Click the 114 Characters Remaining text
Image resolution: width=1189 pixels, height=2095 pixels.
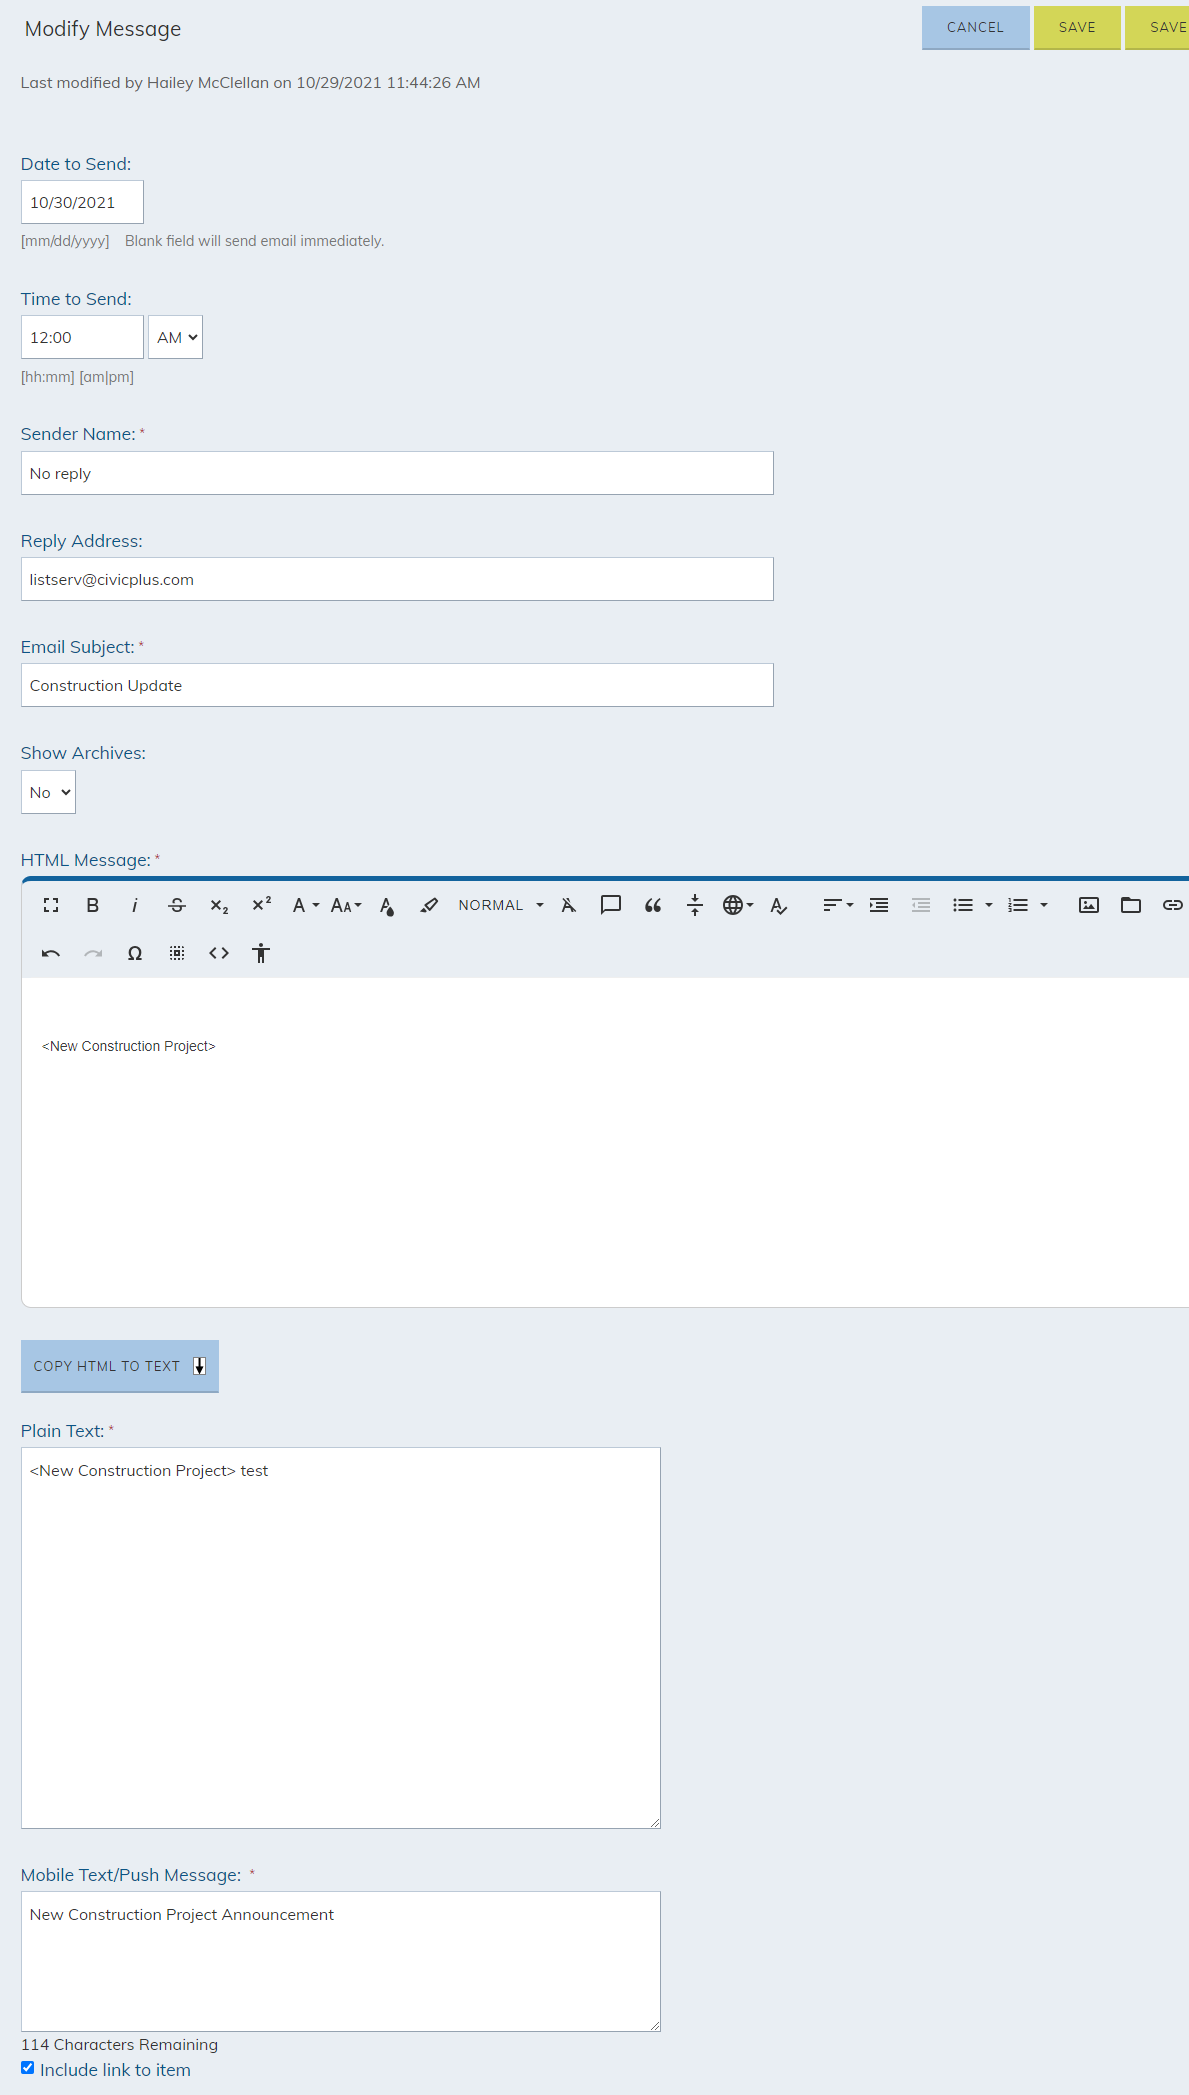(119, 2044)
